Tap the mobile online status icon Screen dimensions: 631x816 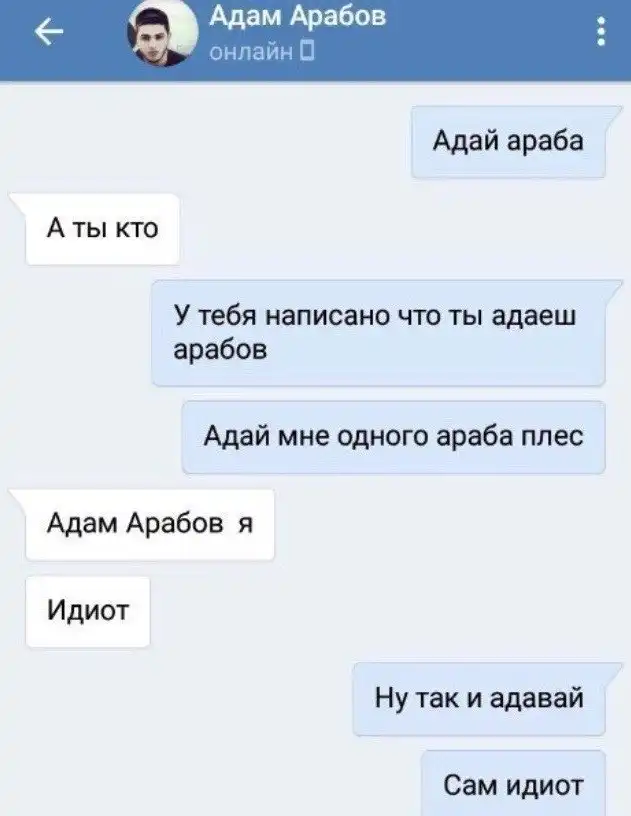point(308,52)
